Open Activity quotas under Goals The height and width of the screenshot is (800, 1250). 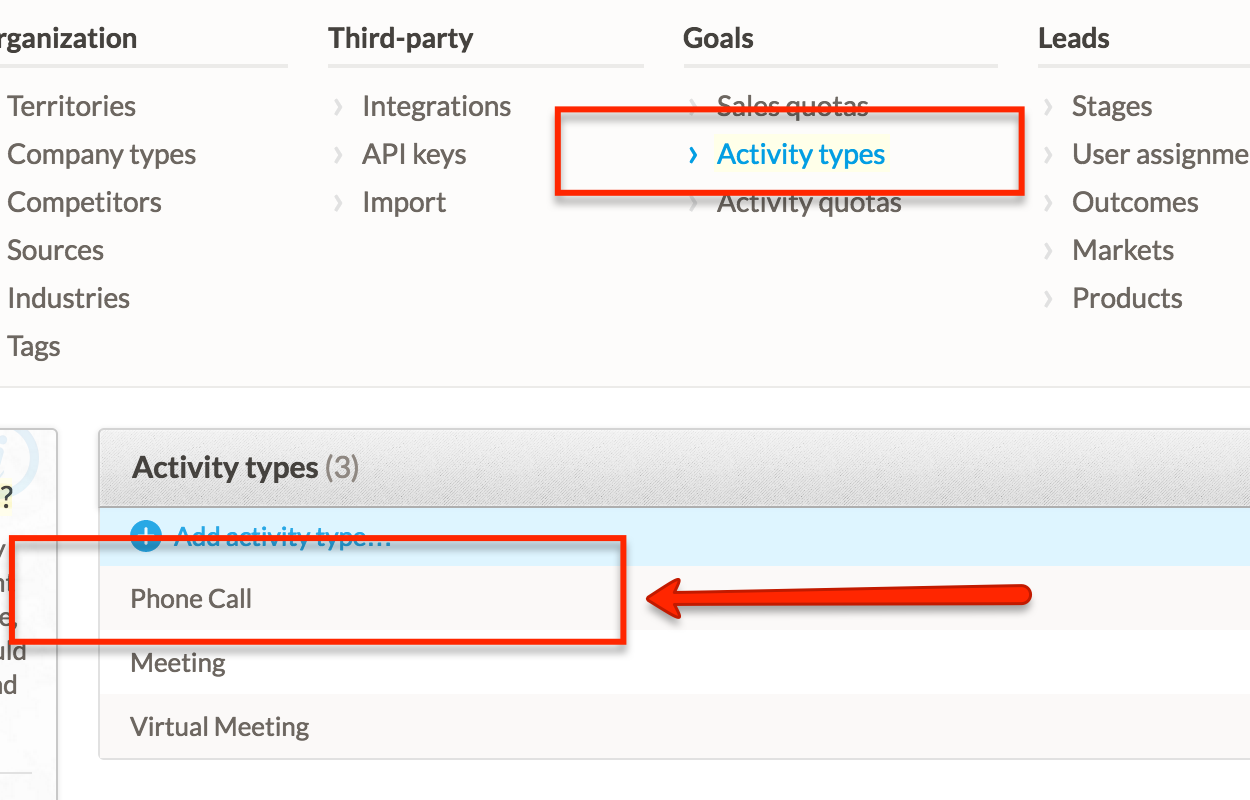809,203
